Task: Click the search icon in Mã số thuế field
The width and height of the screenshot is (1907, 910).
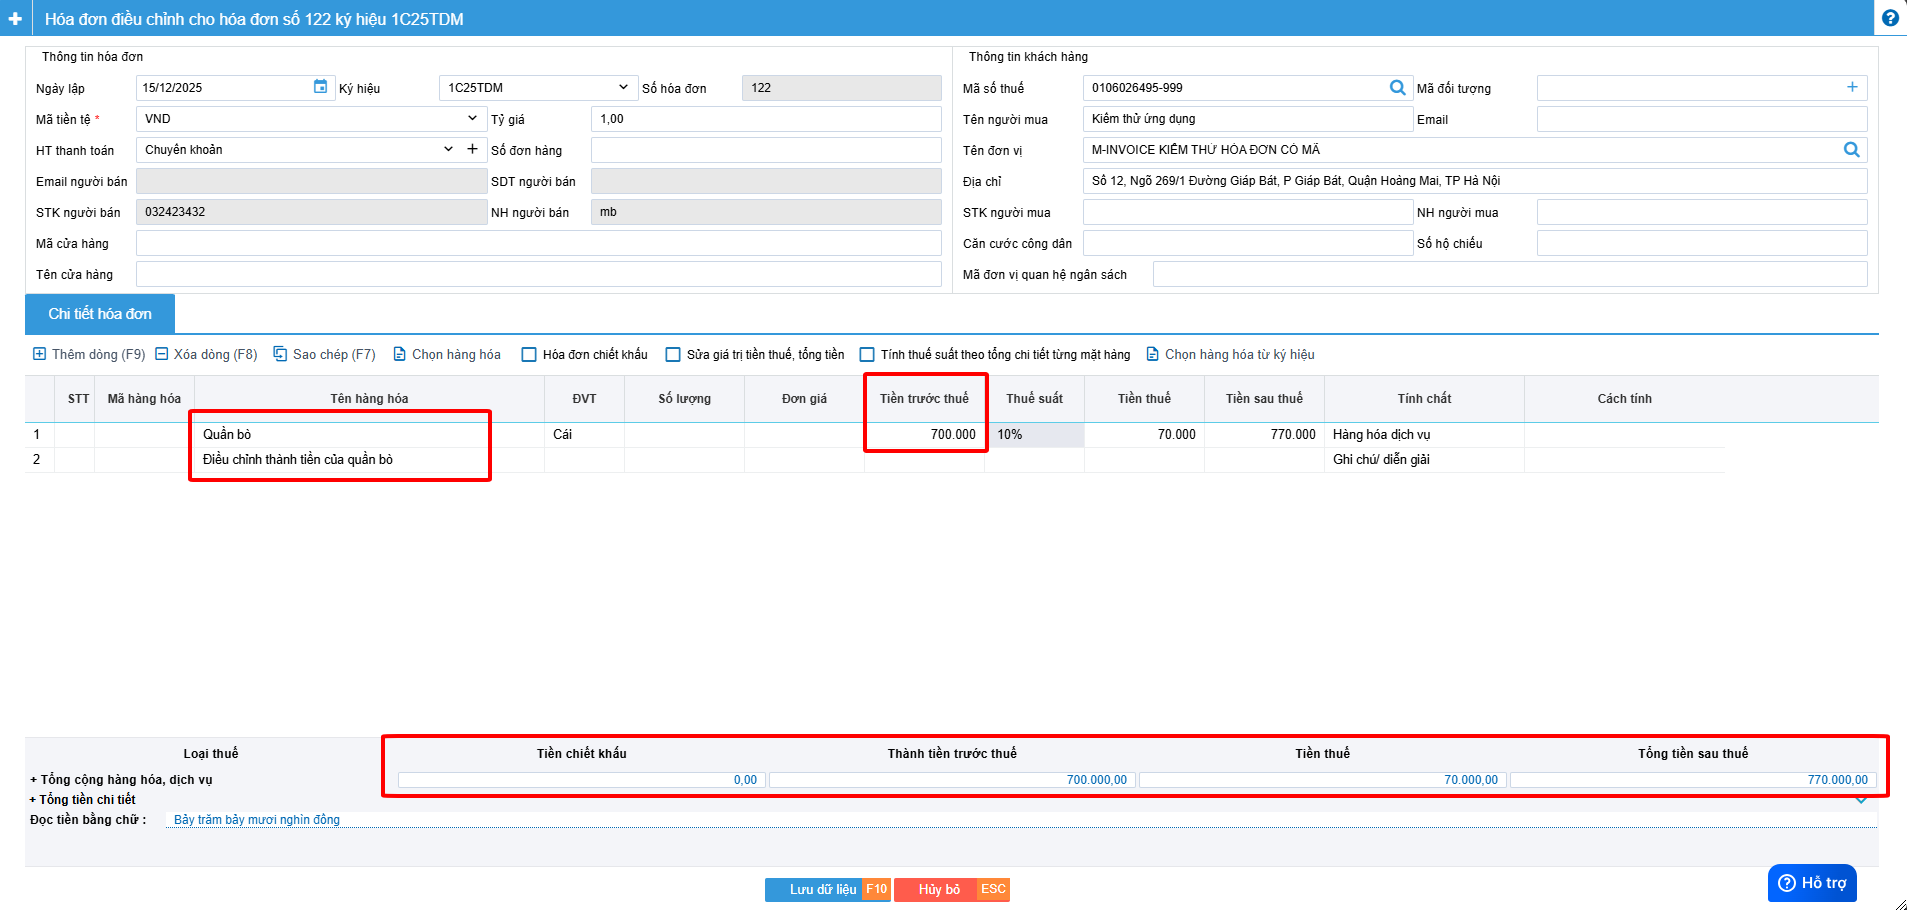Action: coord(1397,88)
